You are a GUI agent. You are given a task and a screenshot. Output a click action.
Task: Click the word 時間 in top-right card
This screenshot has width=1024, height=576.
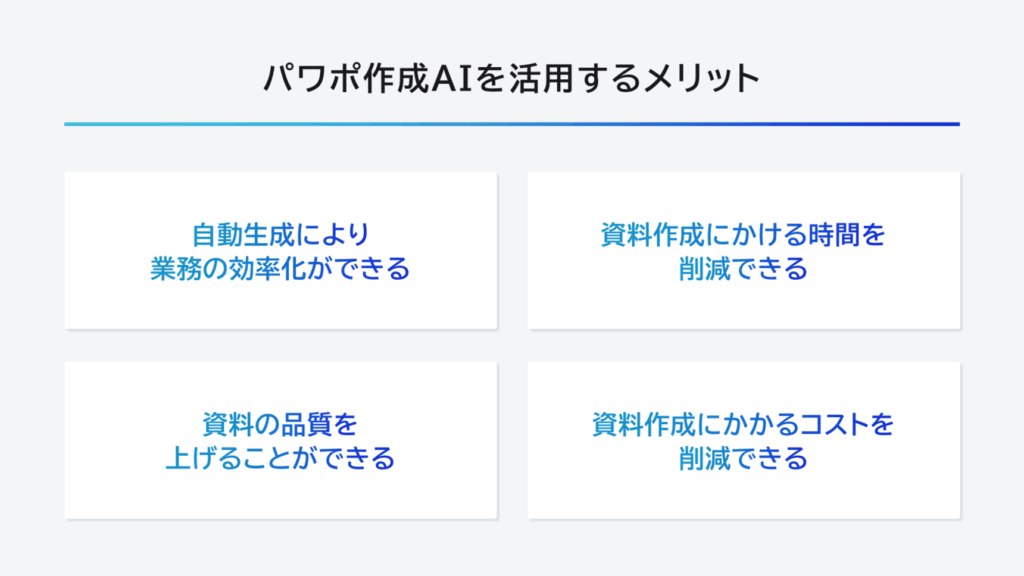[x=838, y=236]
